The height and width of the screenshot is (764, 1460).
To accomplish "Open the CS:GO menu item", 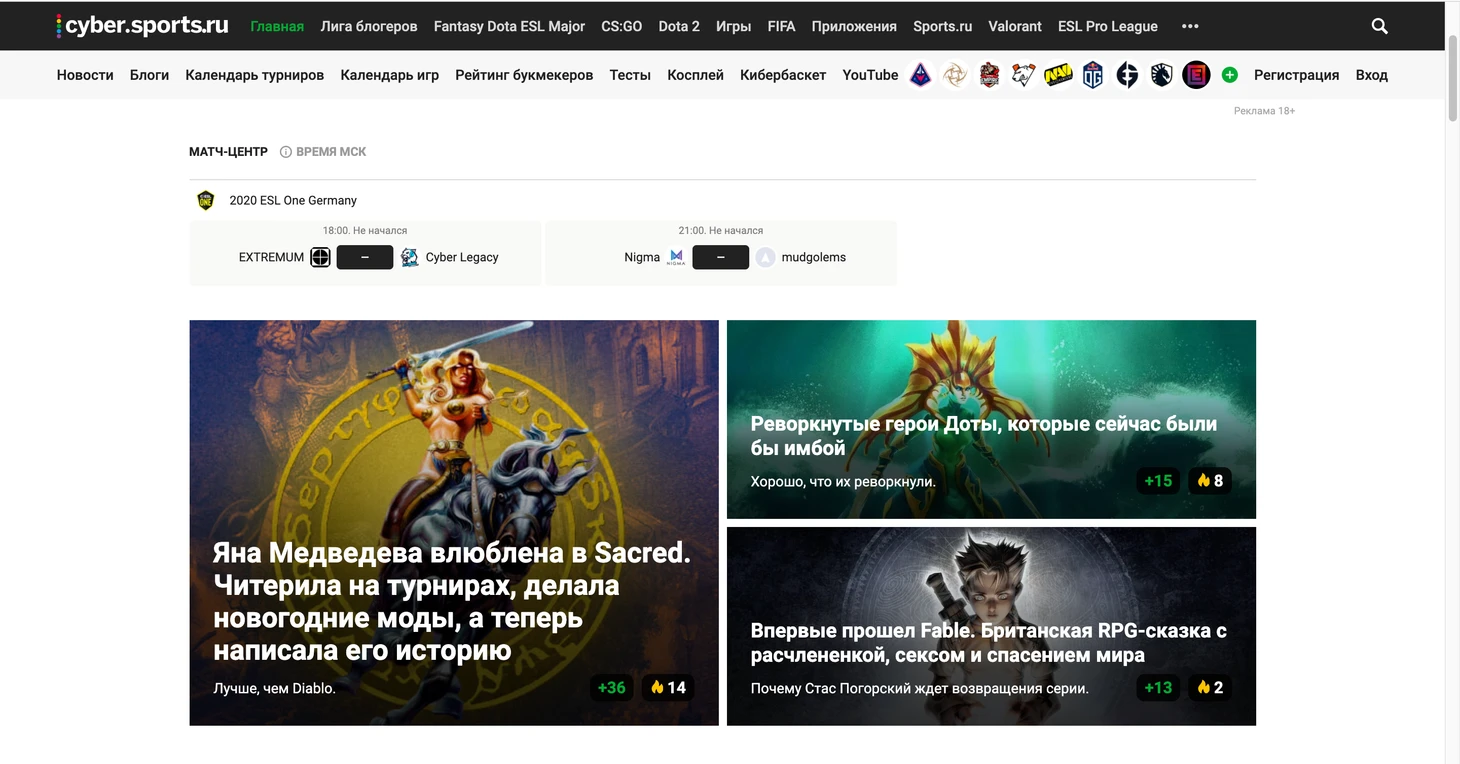I will [x=621, y=26].
